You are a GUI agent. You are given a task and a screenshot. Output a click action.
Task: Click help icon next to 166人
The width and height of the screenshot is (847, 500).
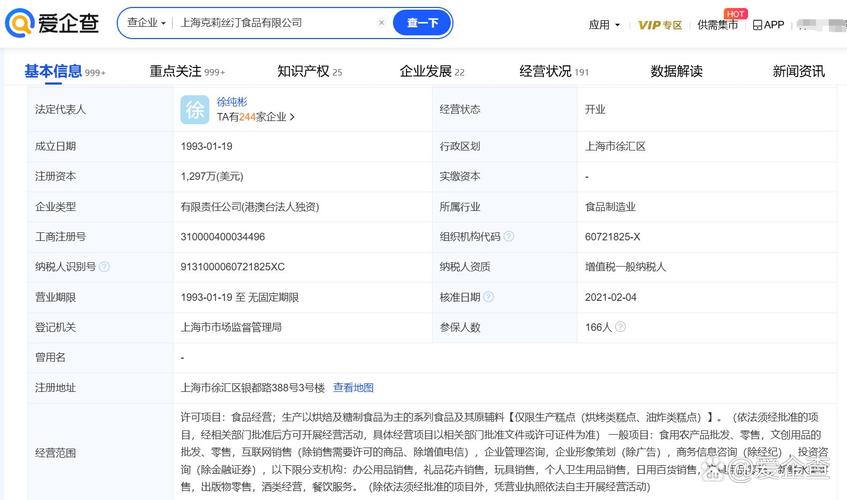tap(621, 327)
